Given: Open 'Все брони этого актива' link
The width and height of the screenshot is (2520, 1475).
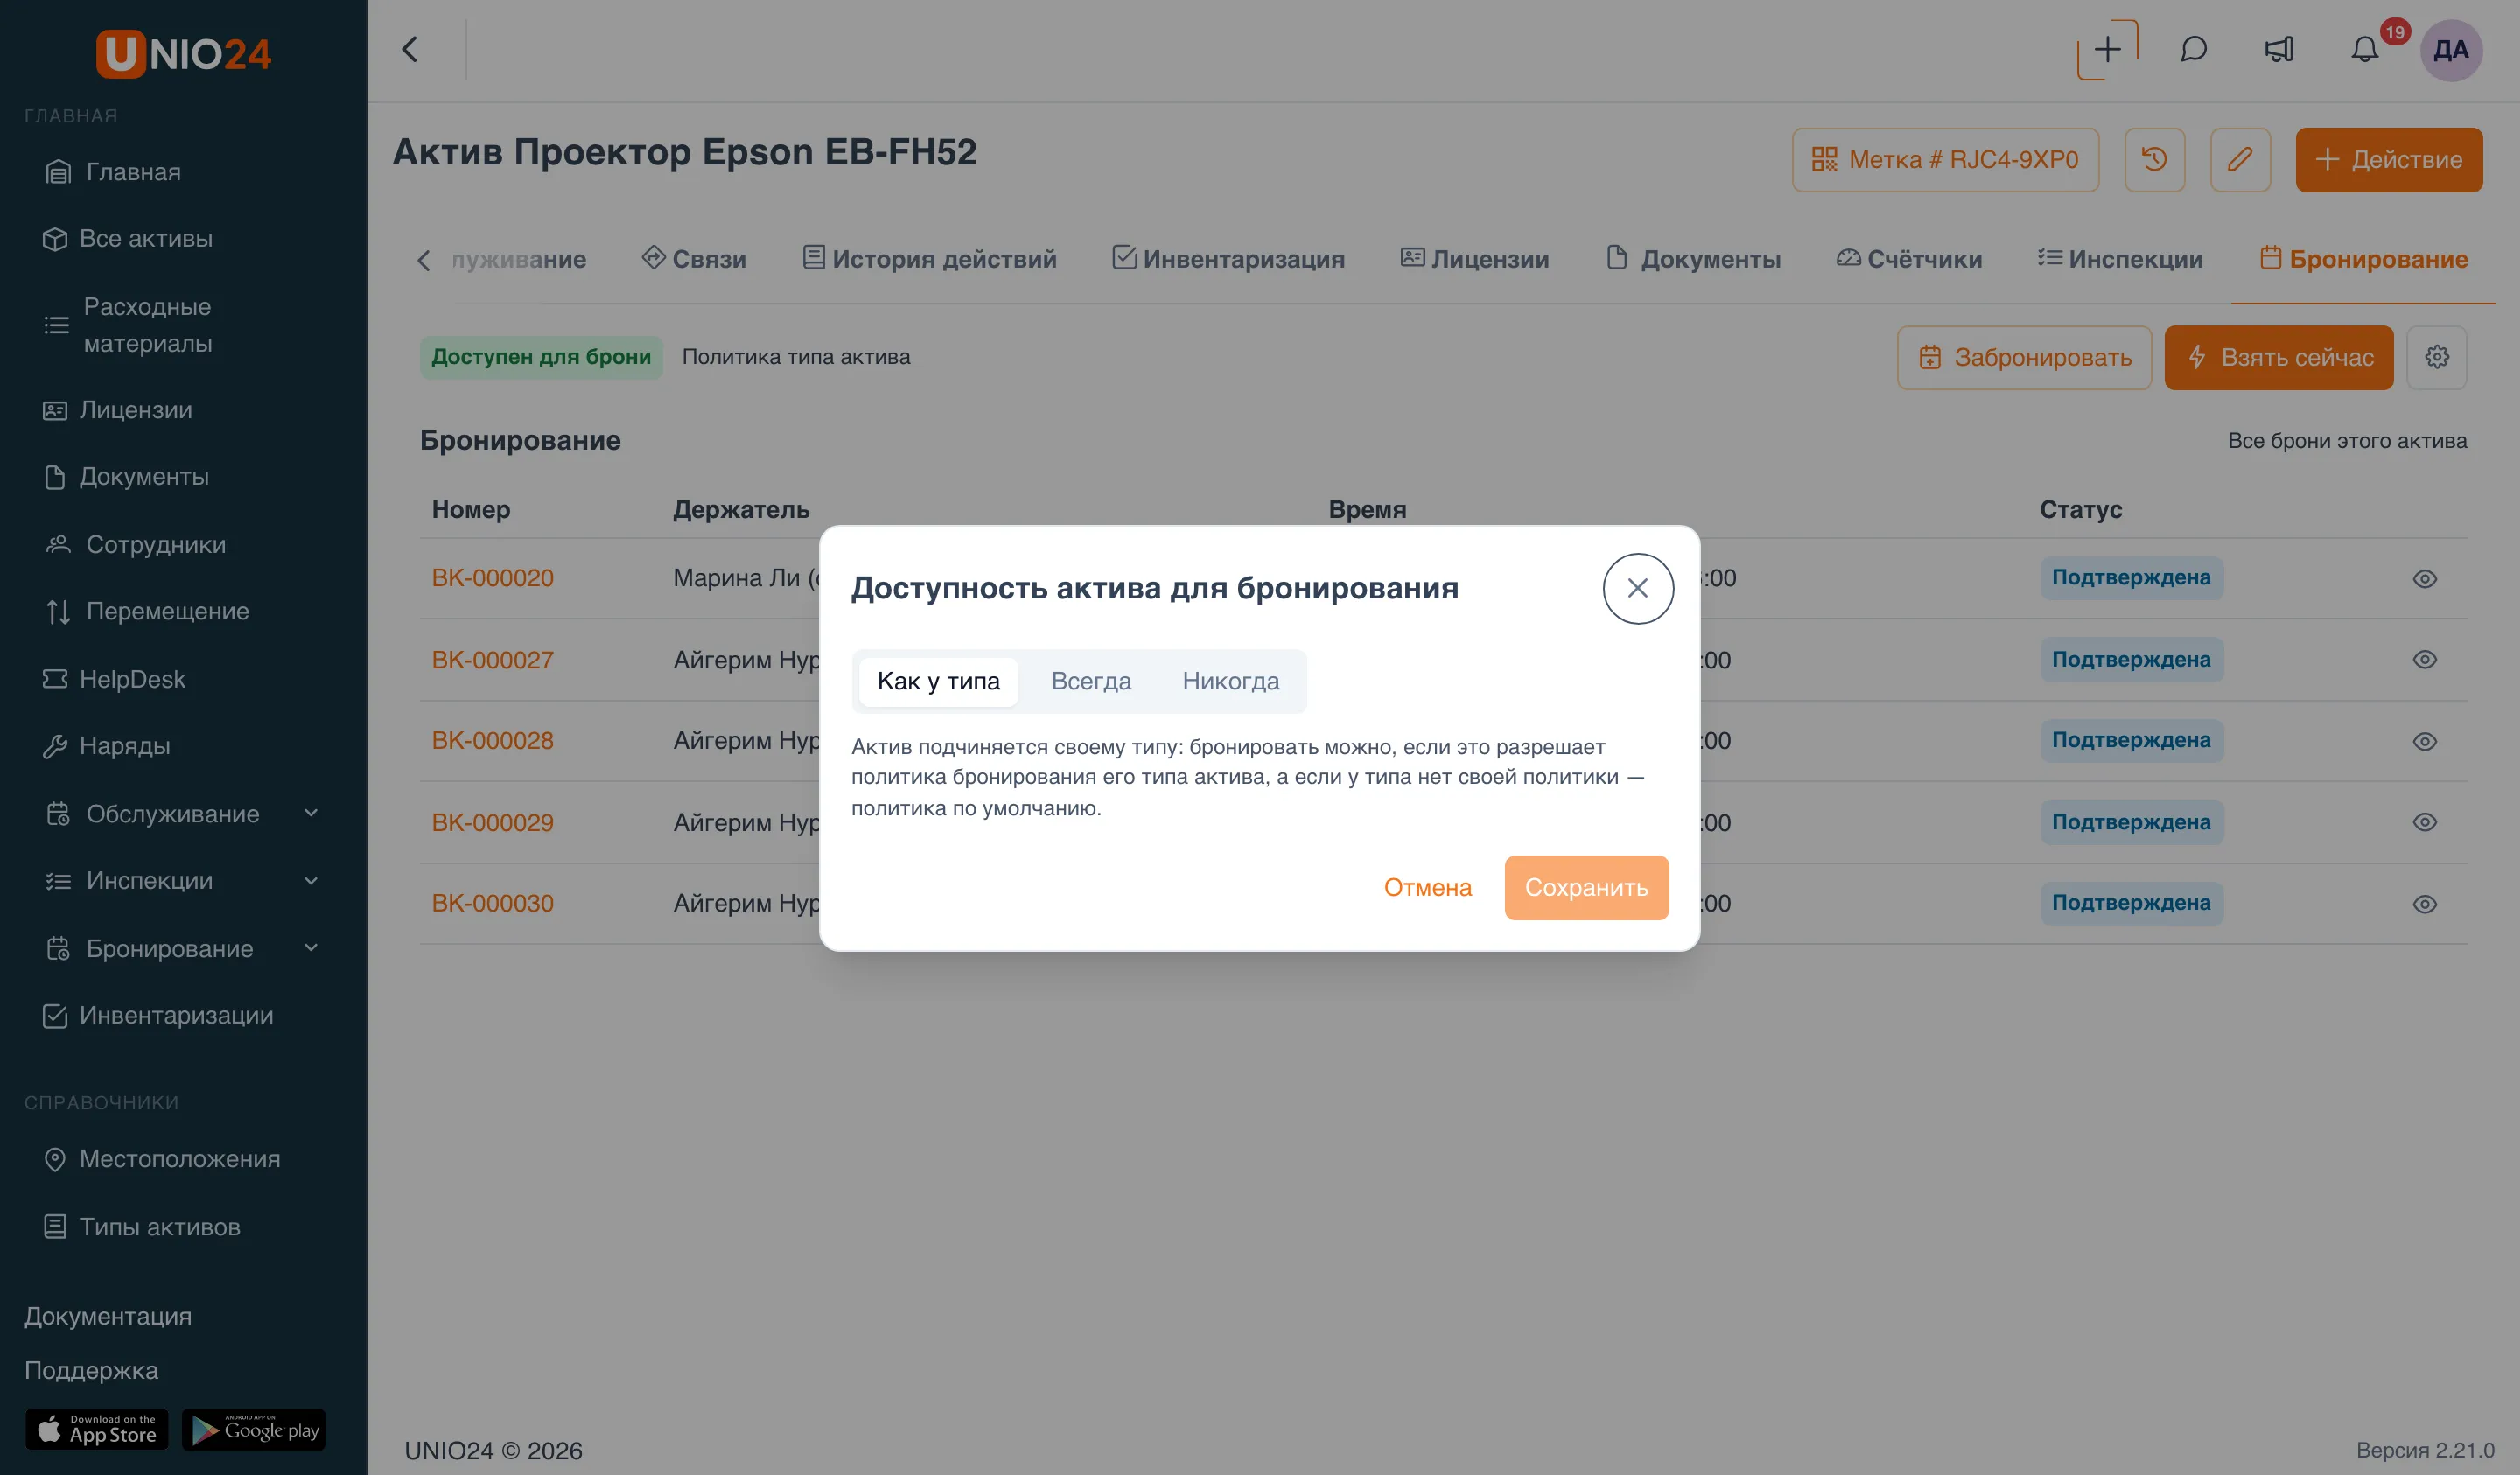Looking at the screenshot, I should 2346,441.
